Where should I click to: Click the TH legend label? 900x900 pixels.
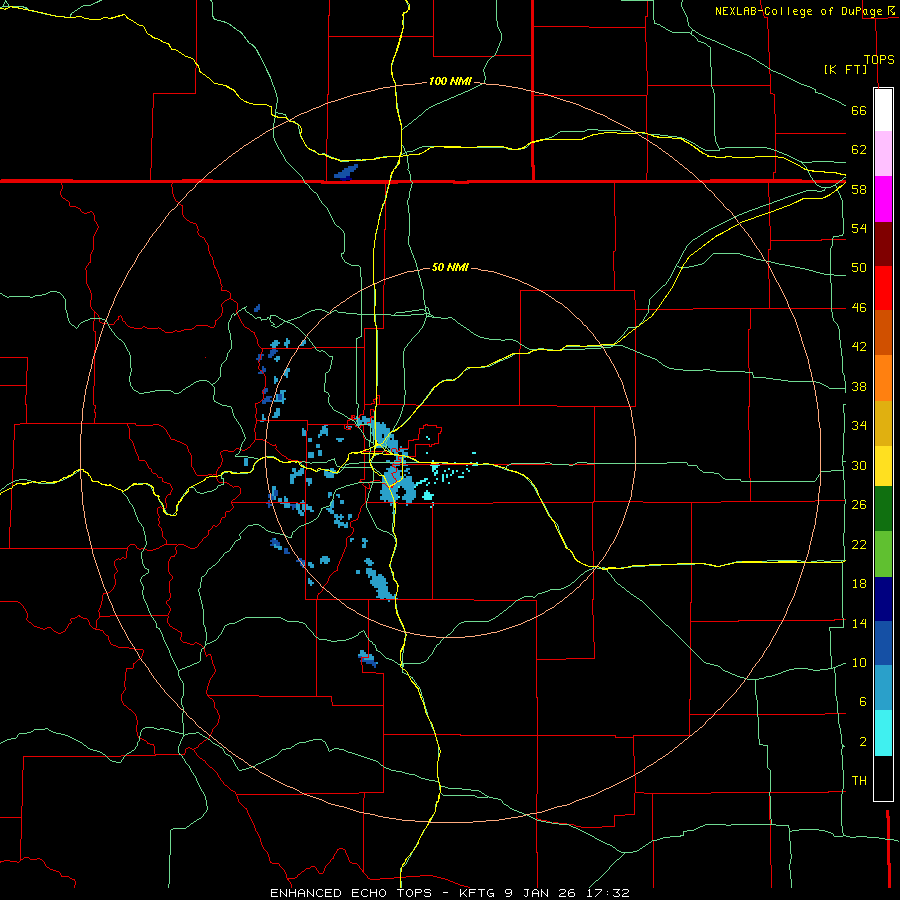(859, 781)
